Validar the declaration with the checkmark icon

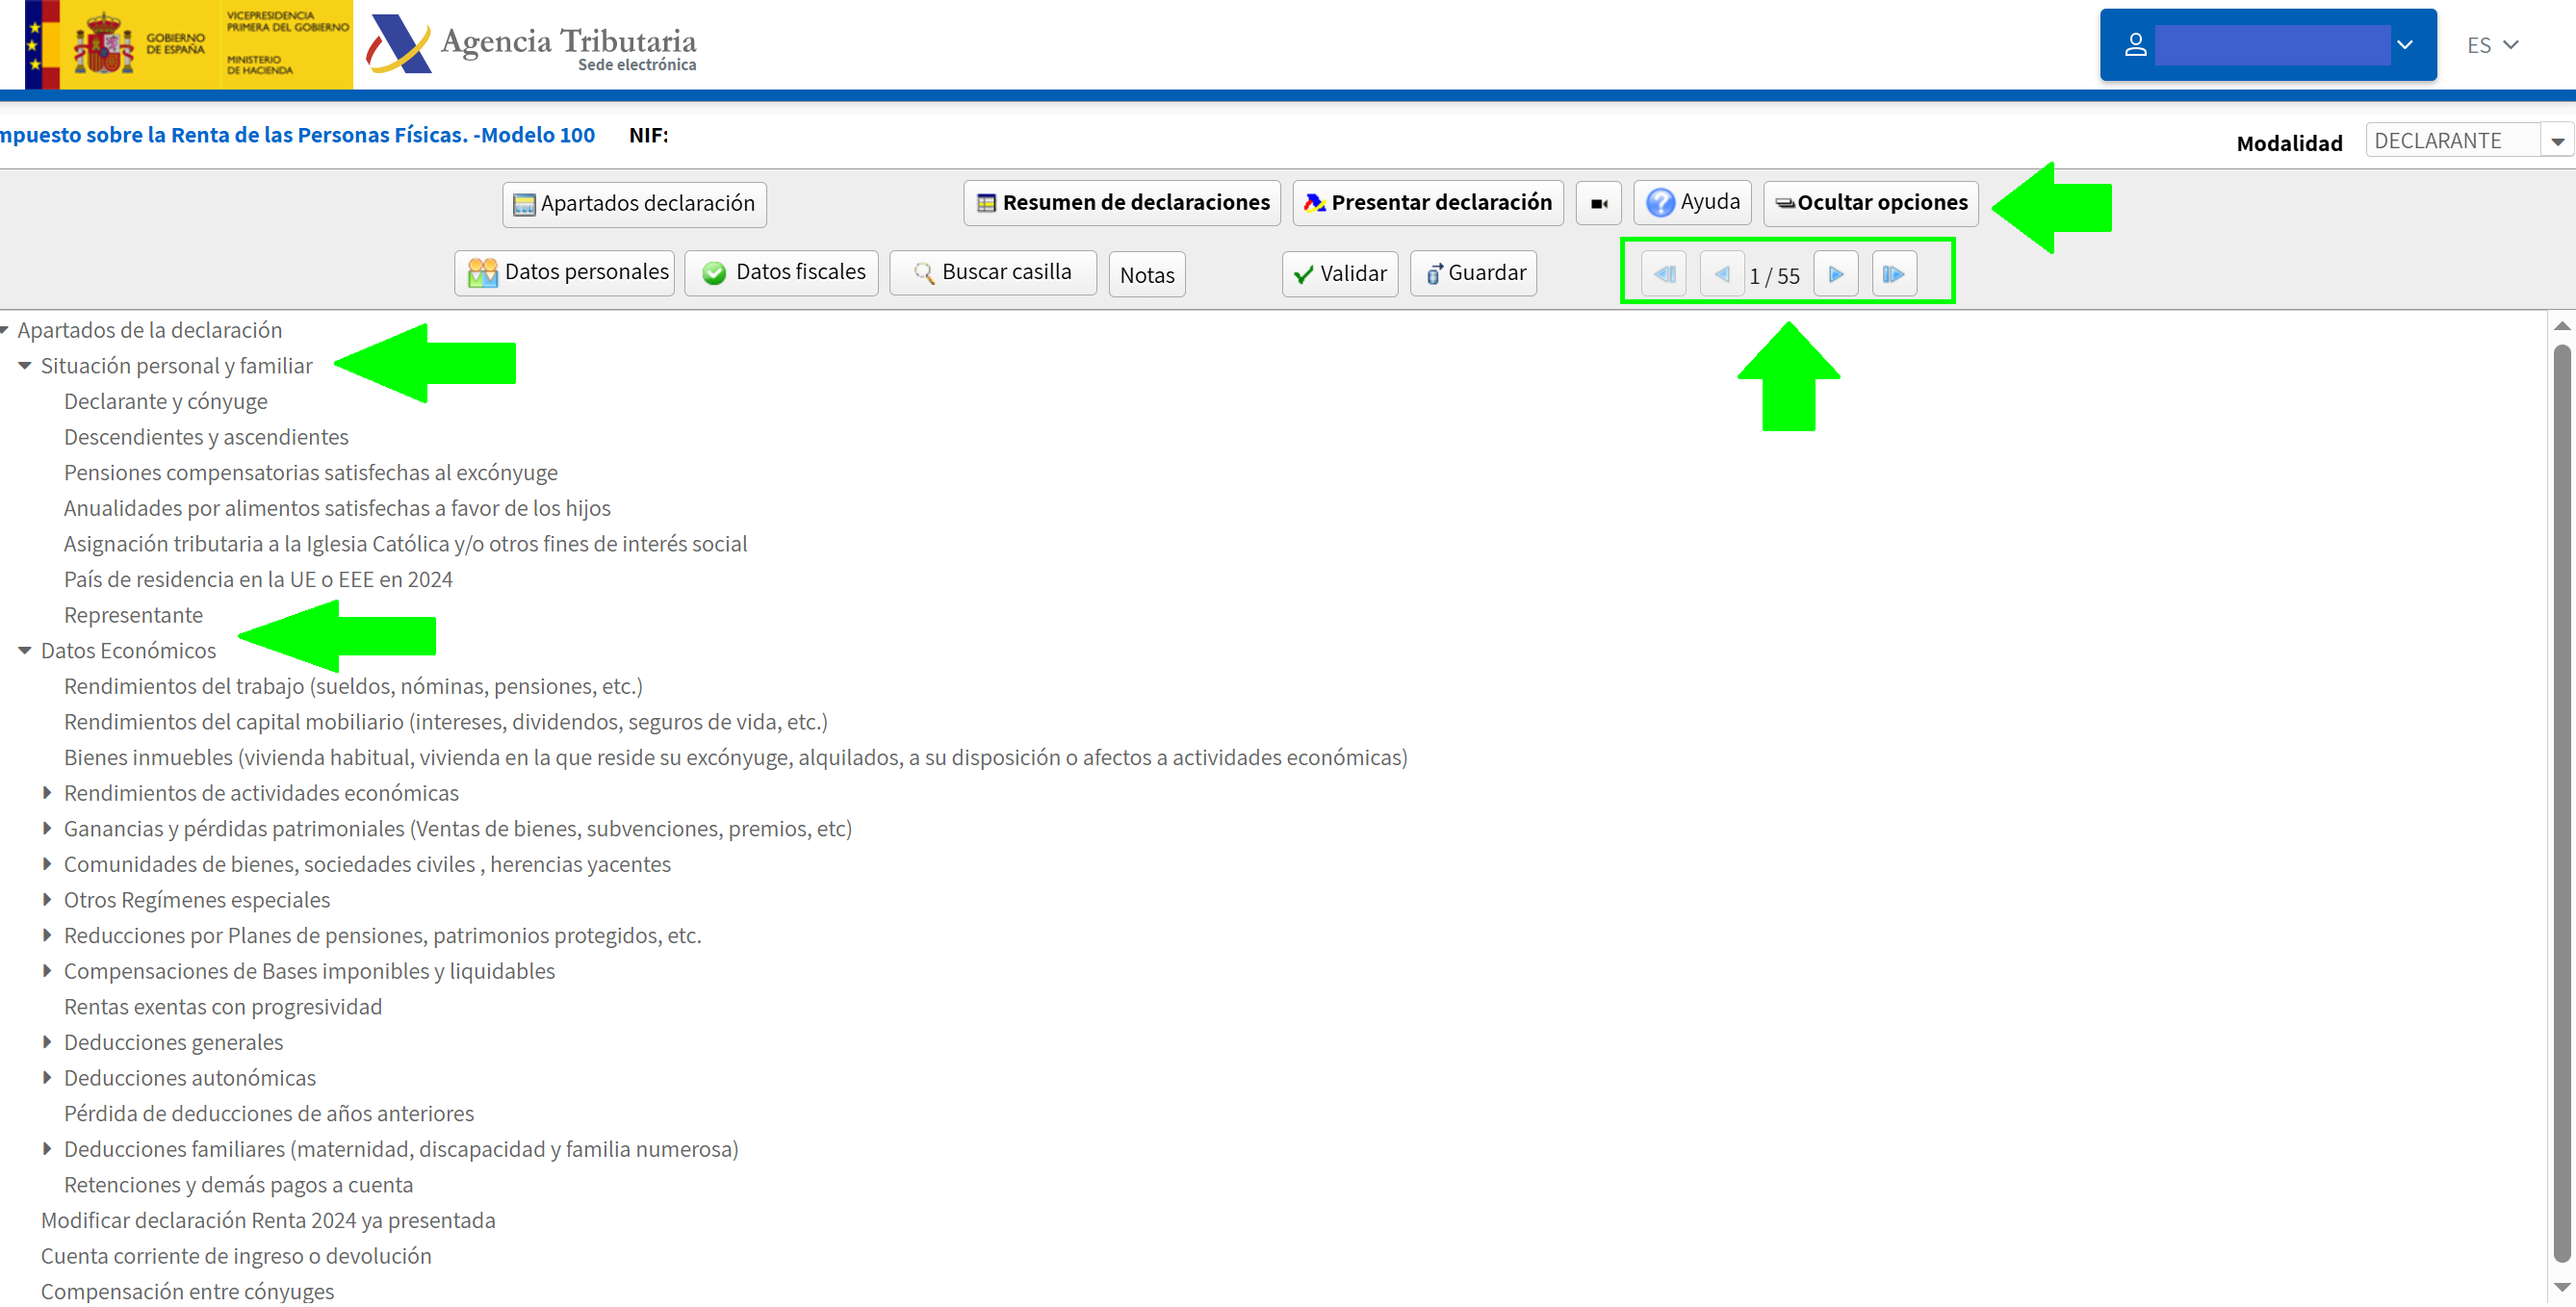(x=1340, y=273)
